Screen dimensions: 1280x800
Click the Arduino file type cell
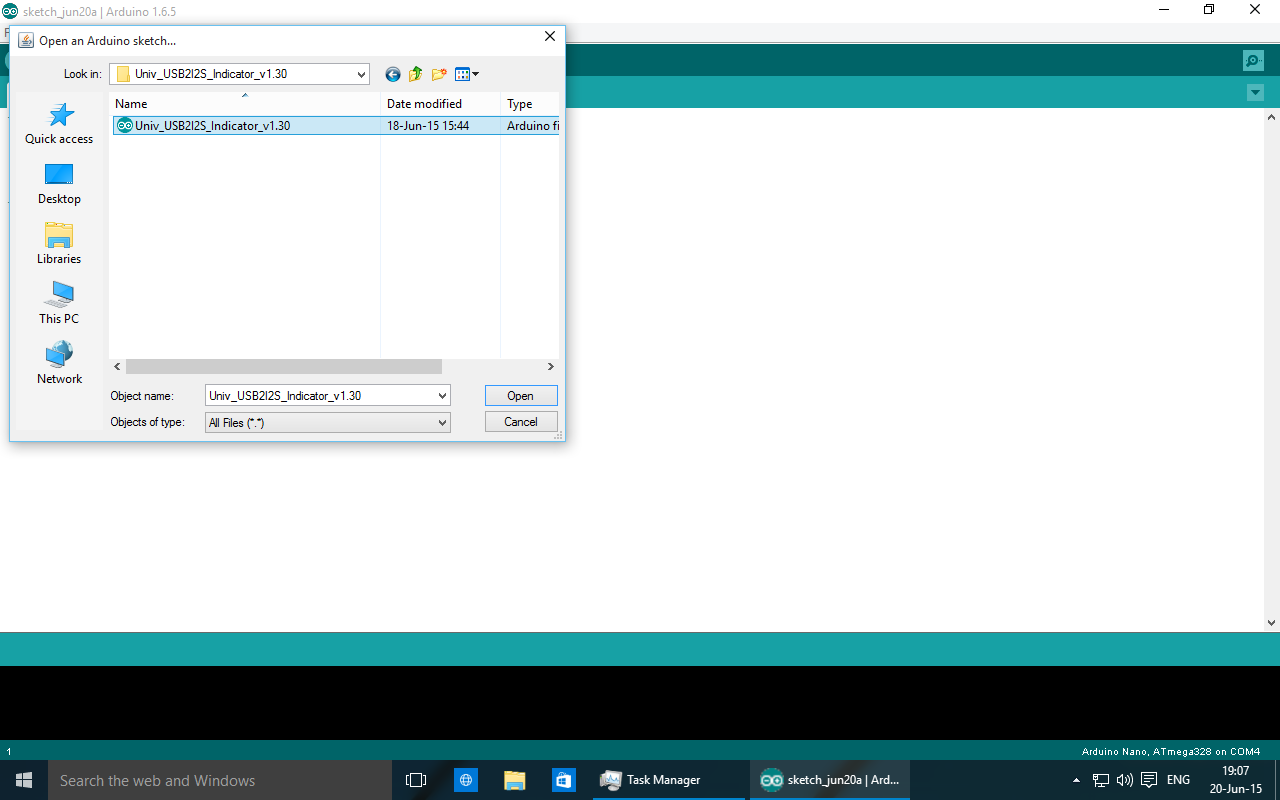click(532, 126)
